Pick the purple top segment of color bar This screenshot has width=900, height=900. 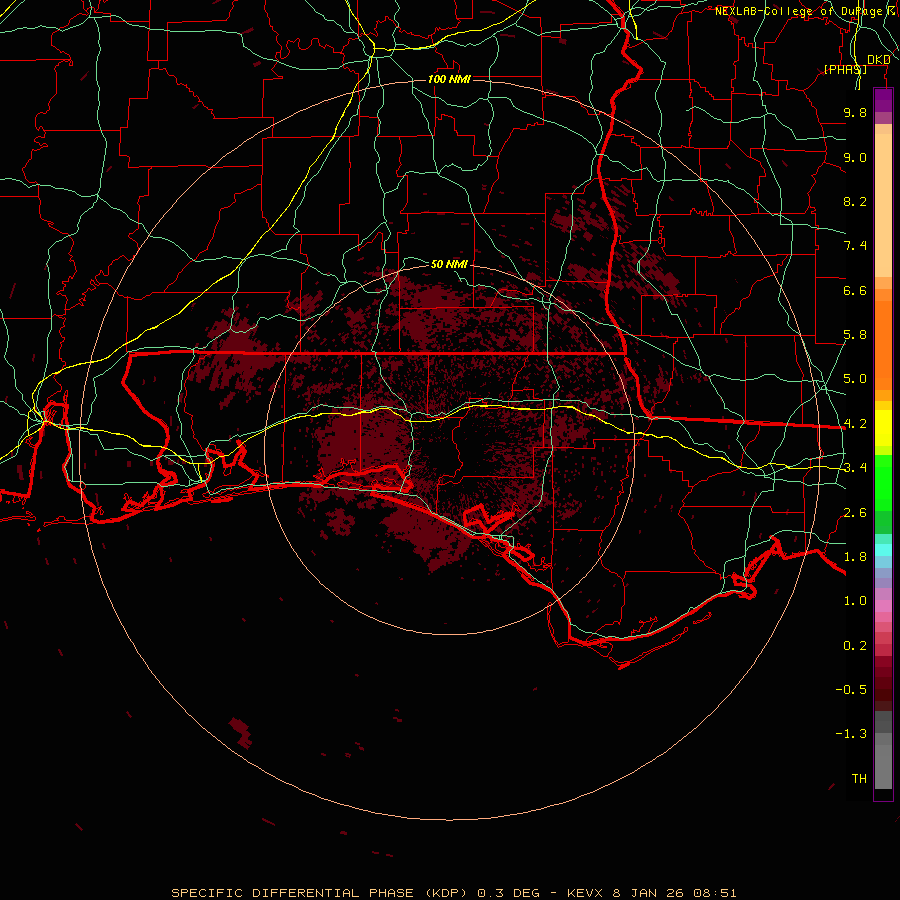883,100
